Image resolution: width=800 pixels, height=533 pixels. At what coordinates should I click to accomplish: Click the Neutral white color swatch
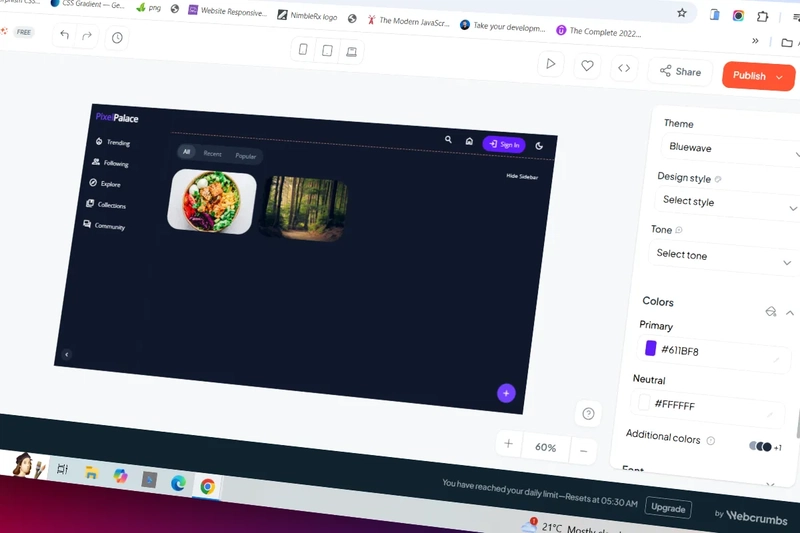point(644,402)
